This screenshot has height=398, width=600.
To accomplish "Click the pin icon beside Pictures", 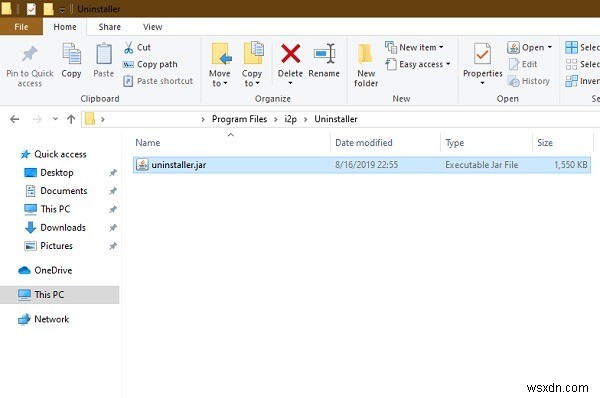I will pyautogui.click(x=113, y=246).
